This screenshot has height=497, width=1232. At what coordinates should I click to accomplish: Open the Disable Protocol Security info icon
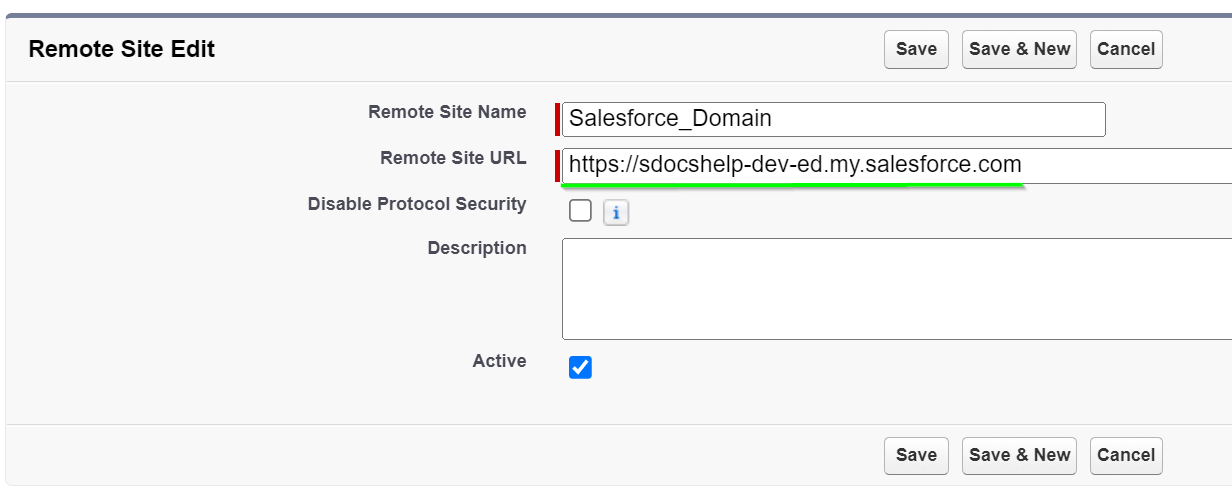tap(616, 212)
